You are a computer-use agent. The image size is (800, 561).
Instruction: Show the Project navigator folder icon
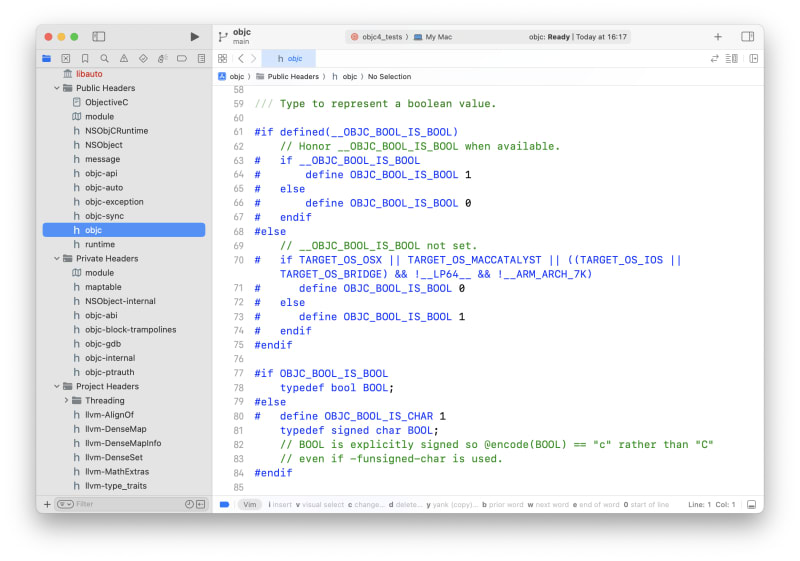point(46,59)
